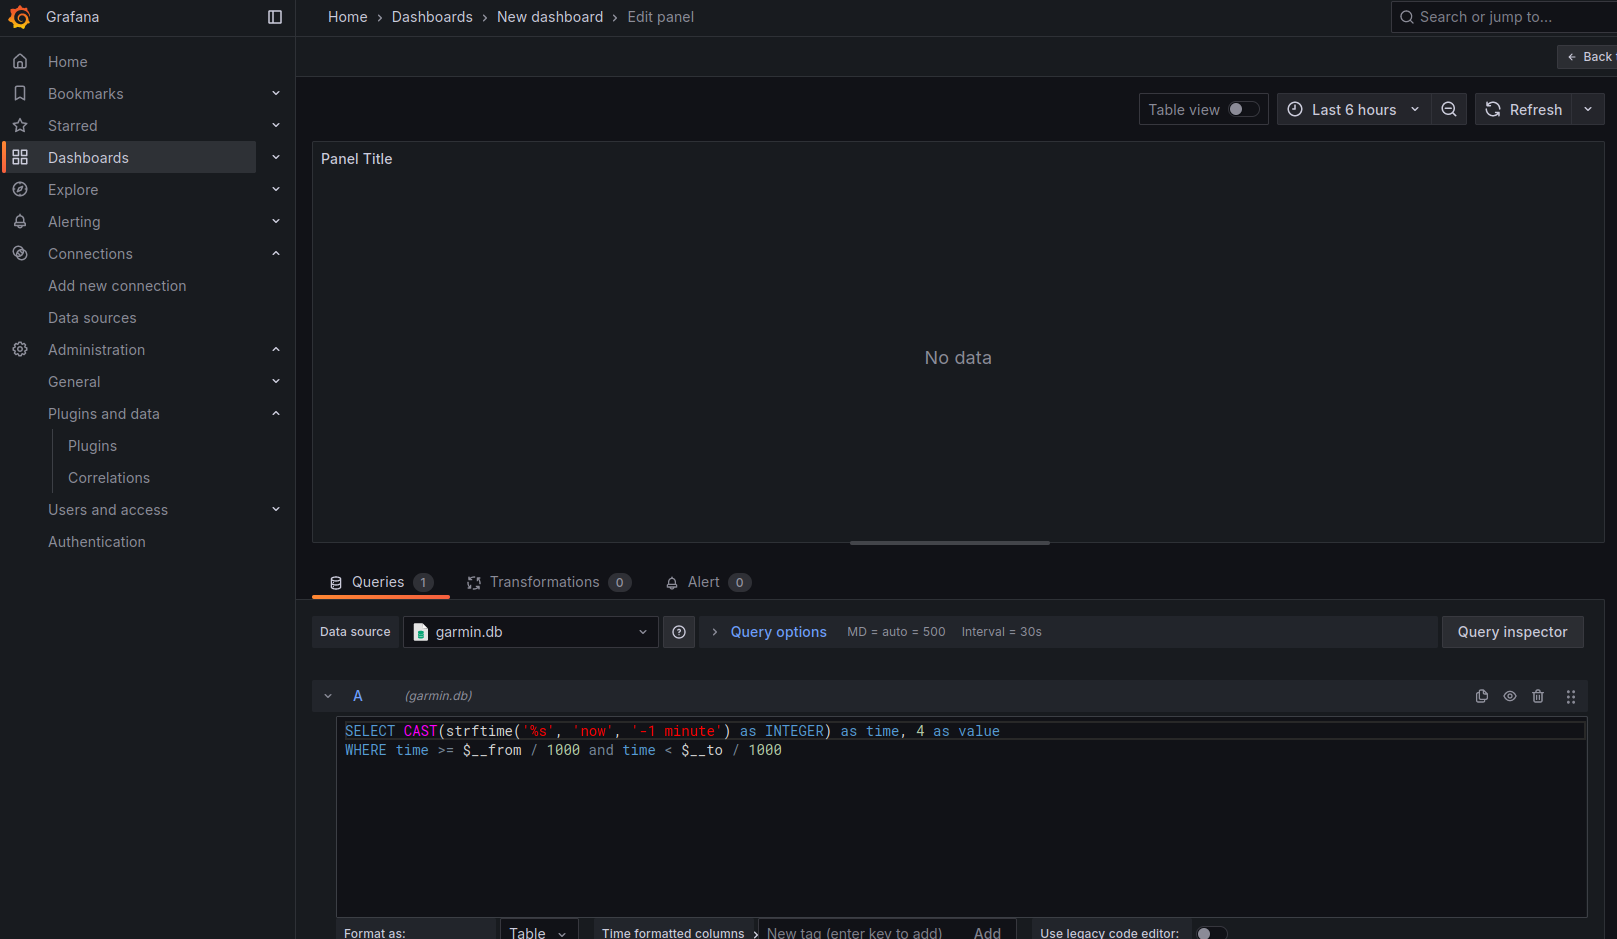Click the query A name label
Image resolution: width=1617 pixels, height=939 pixels.
[358, 696]
